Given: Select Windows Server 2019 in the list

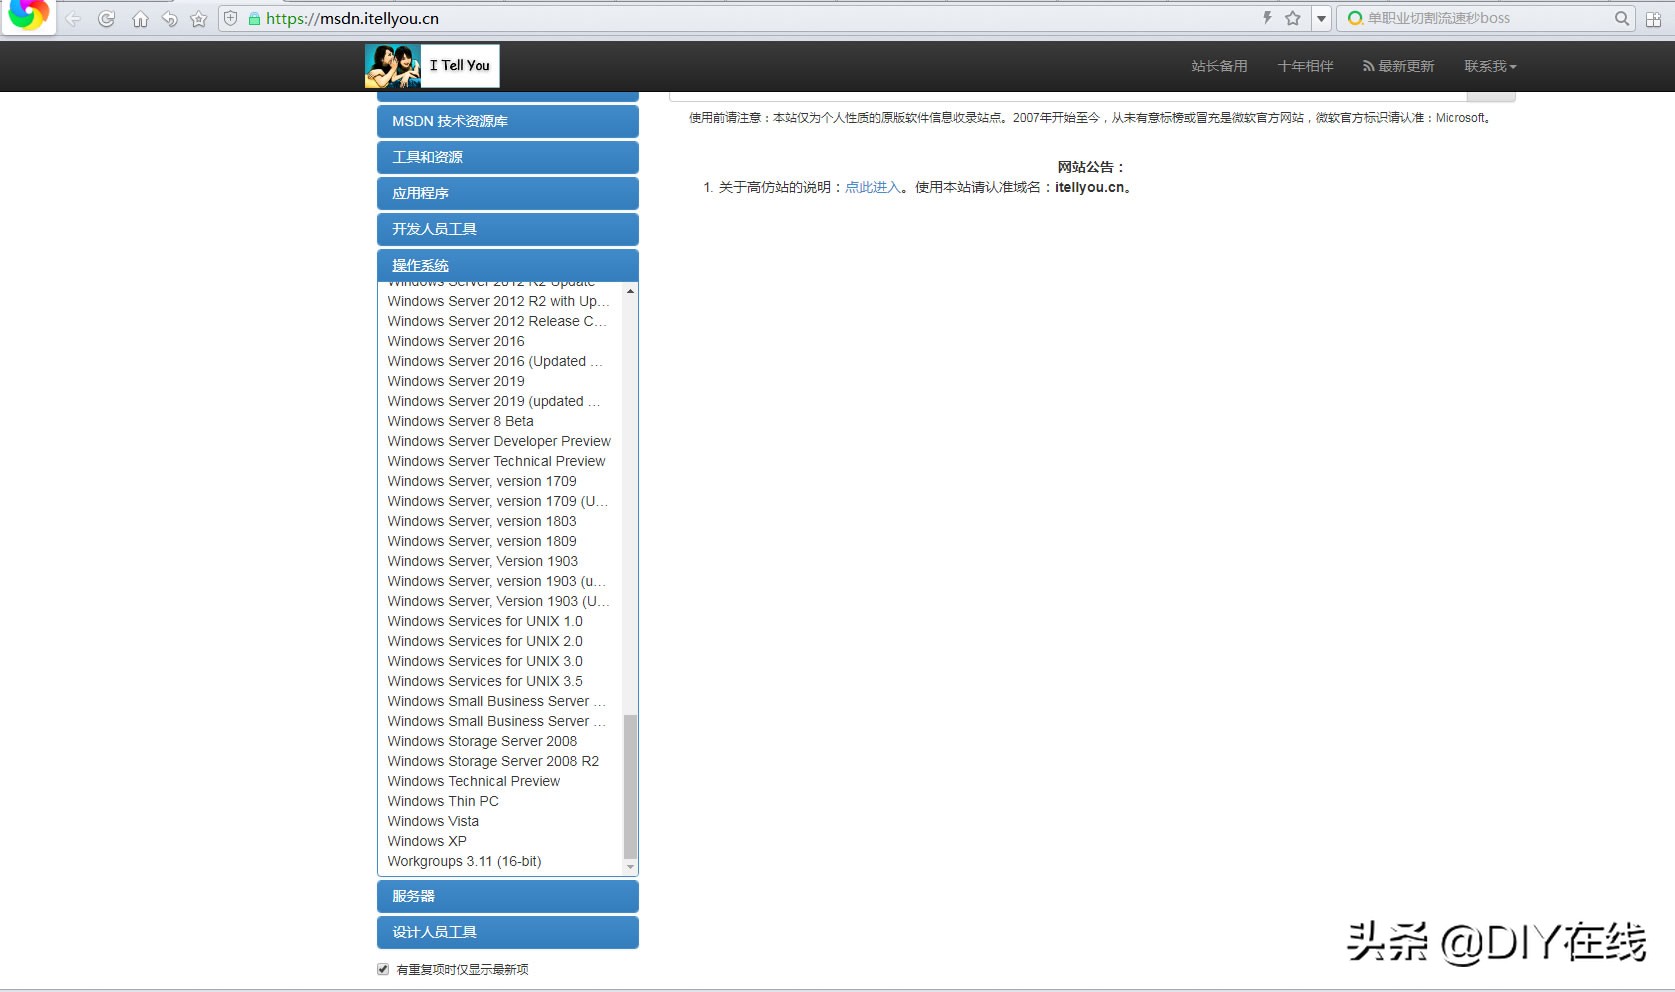Looking at the screenshot, I should click(456, 381).
